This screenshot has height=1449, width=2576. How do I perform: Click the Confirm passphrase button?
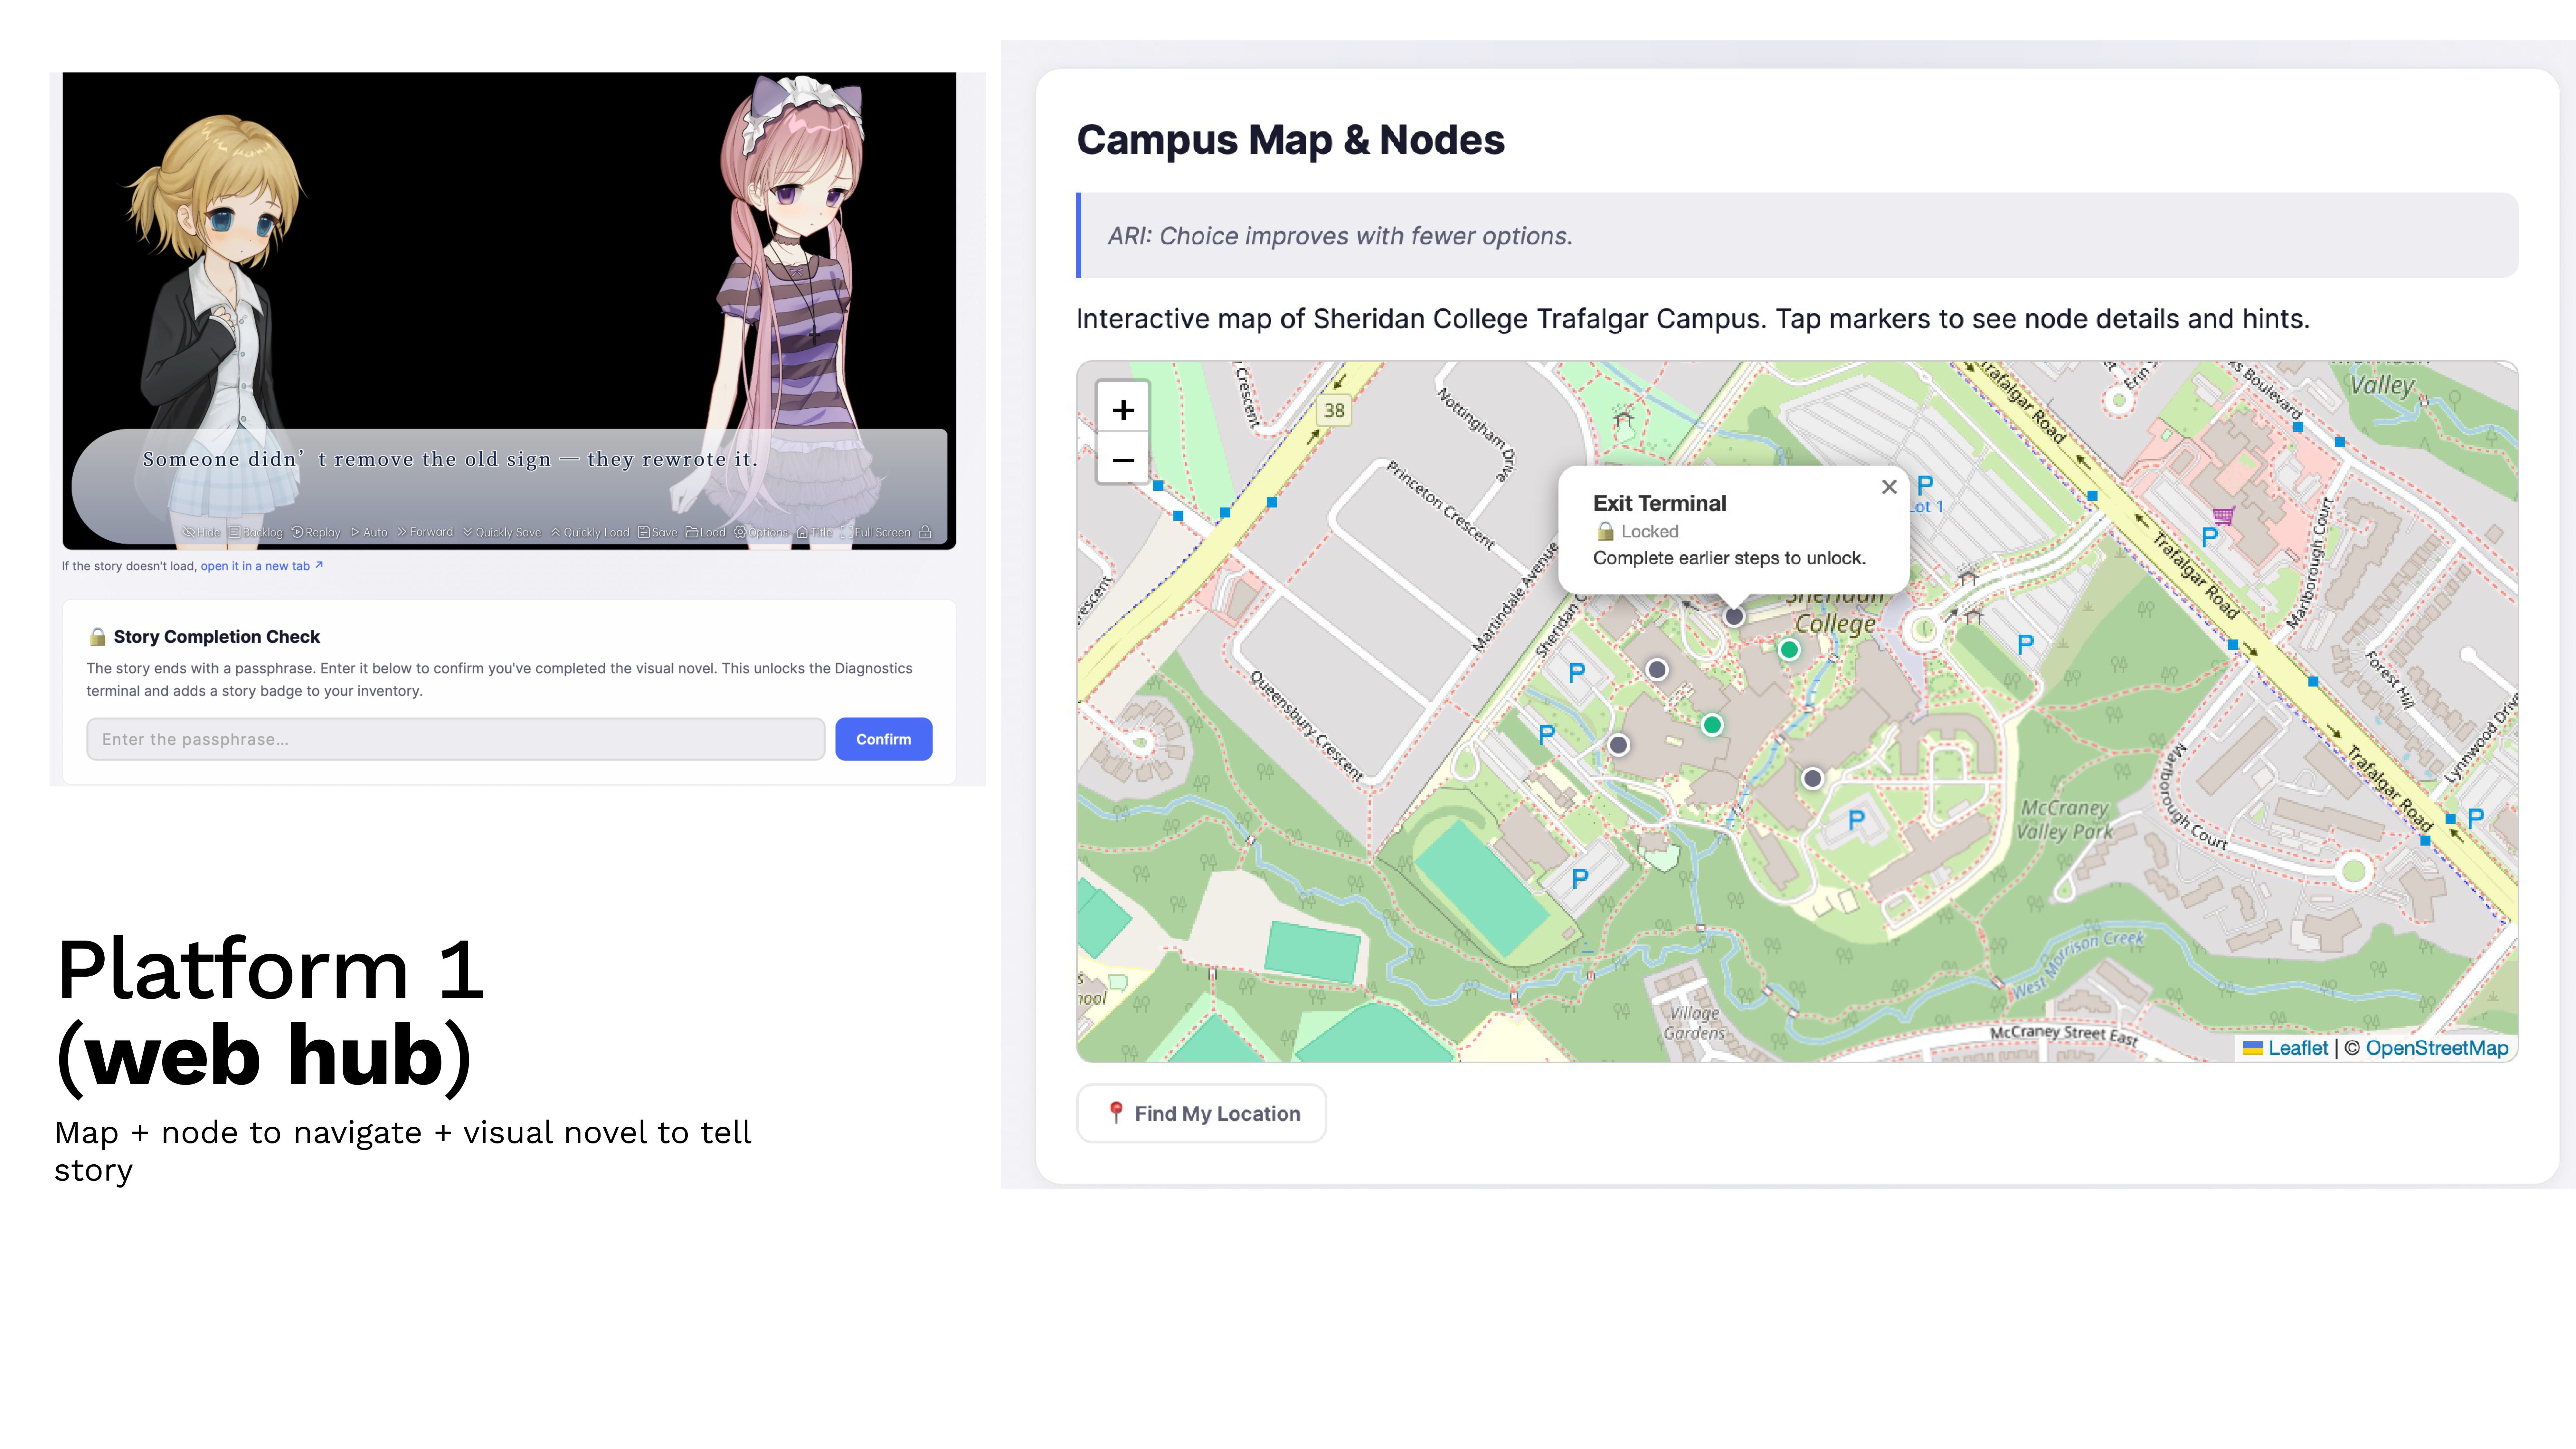pos(884,739)
